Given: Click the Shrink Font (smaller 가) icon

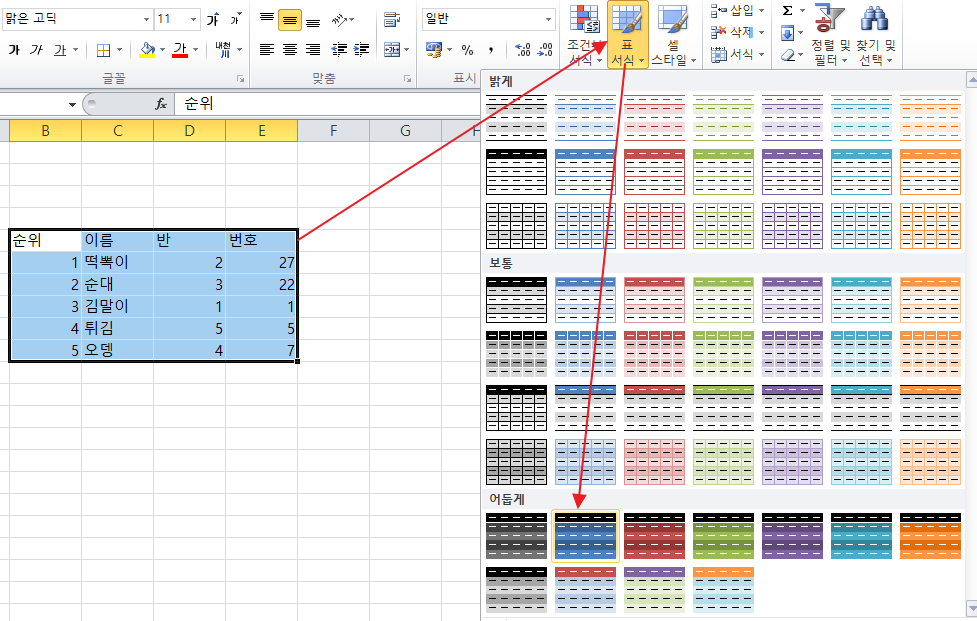Looking at the screenshot, I should 236,19.
